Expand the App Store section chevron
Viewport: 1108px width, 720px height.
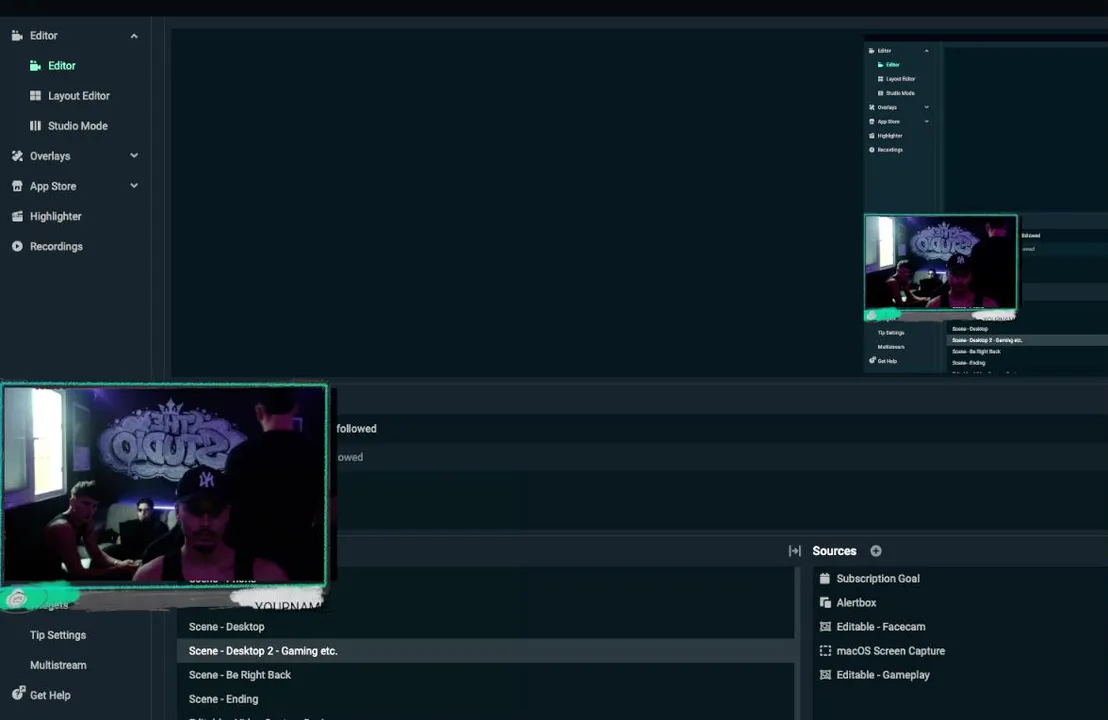pos(134,186)
